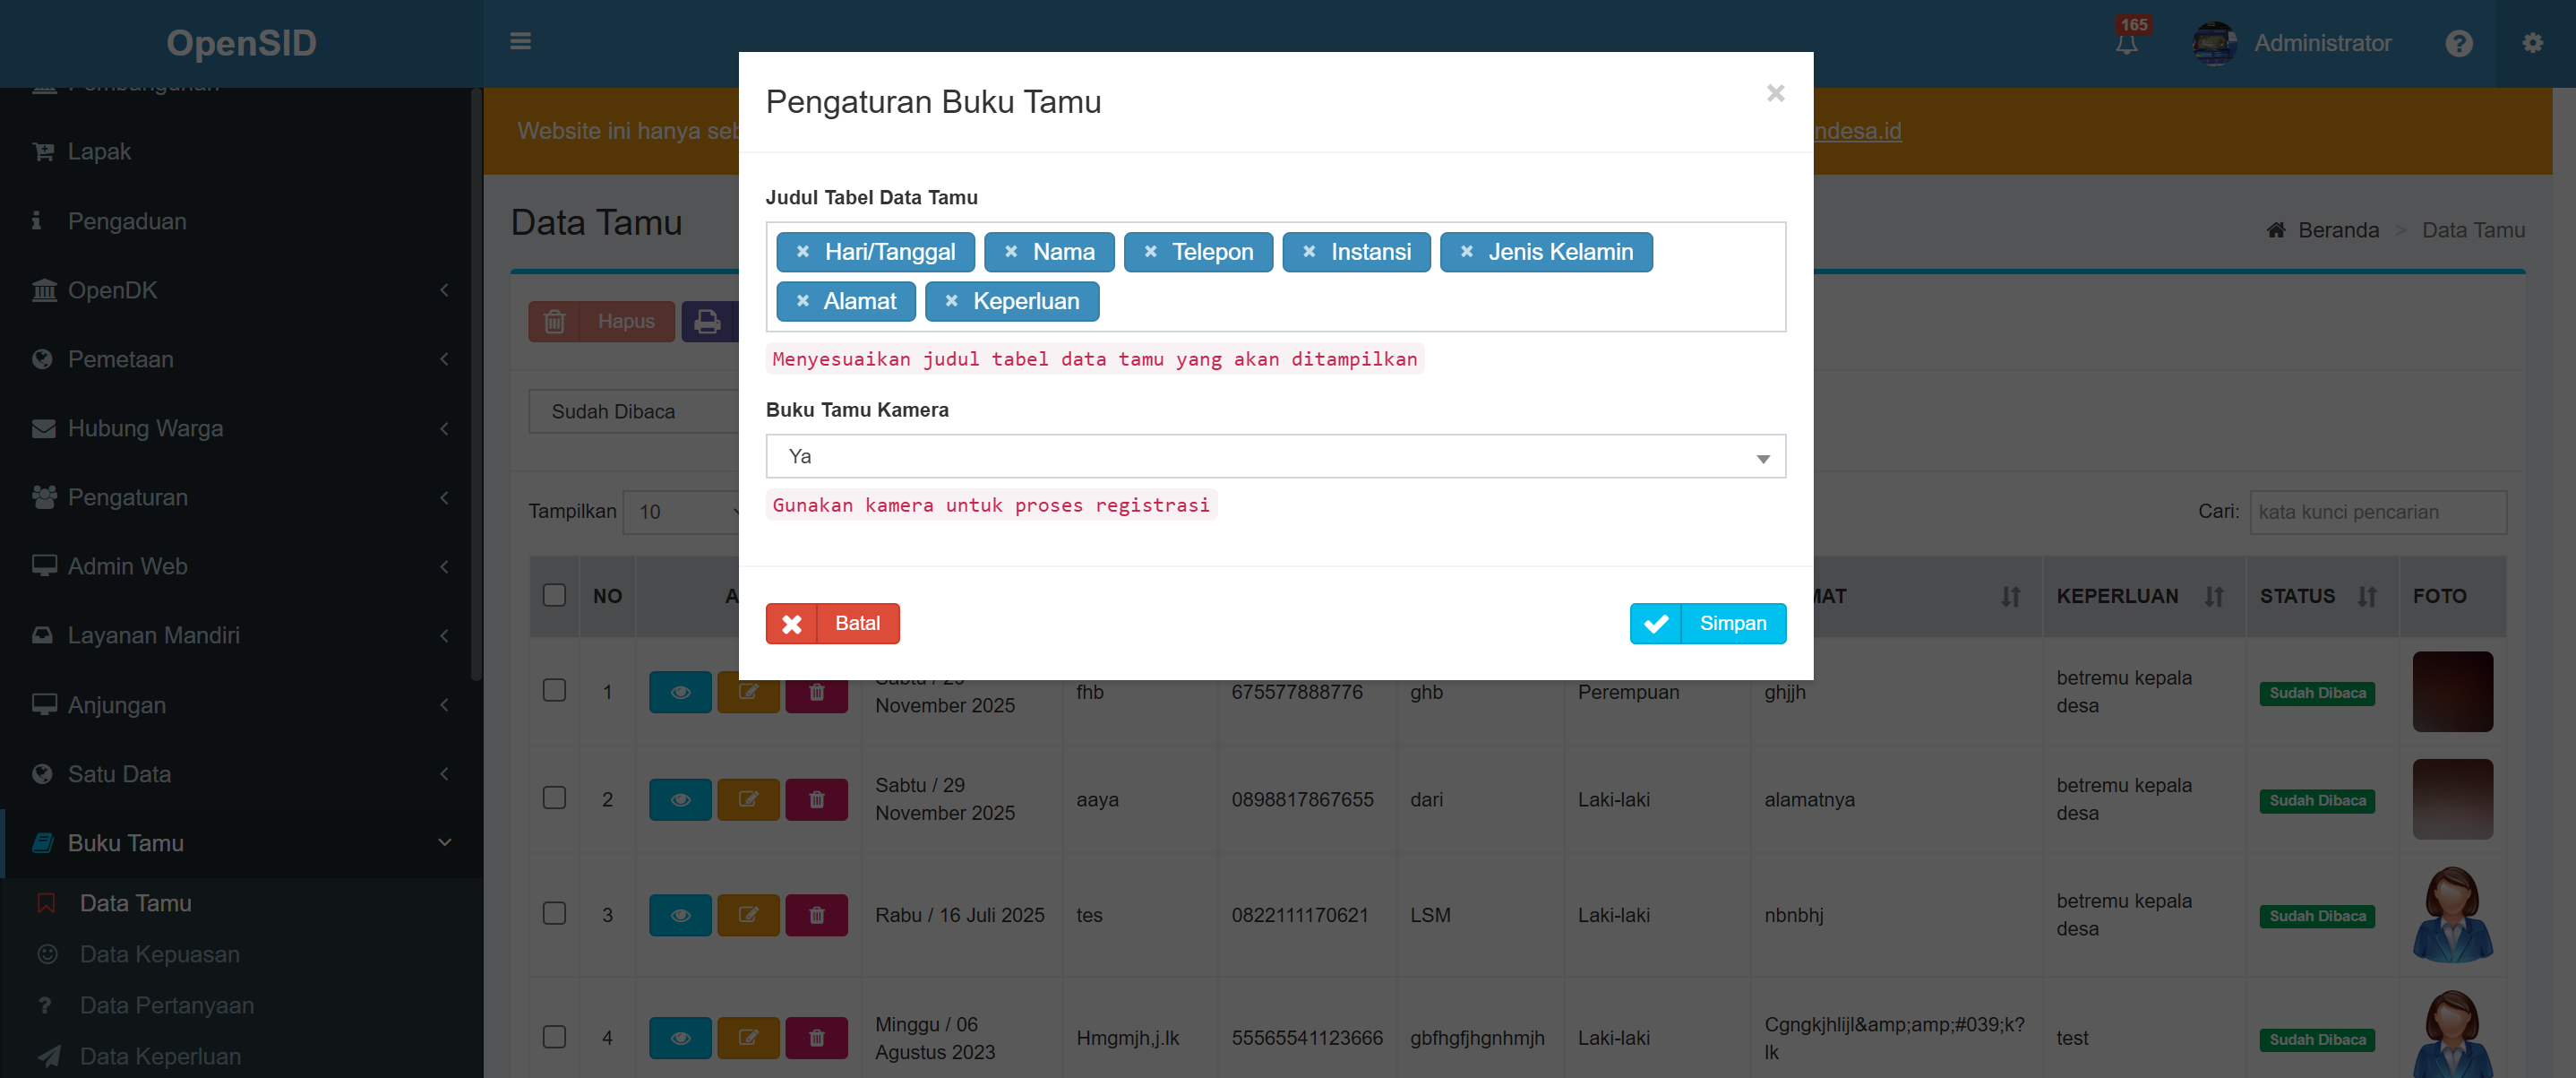
Task: Remove the Telepon tag via its x icon
Action: (1150, 252)
